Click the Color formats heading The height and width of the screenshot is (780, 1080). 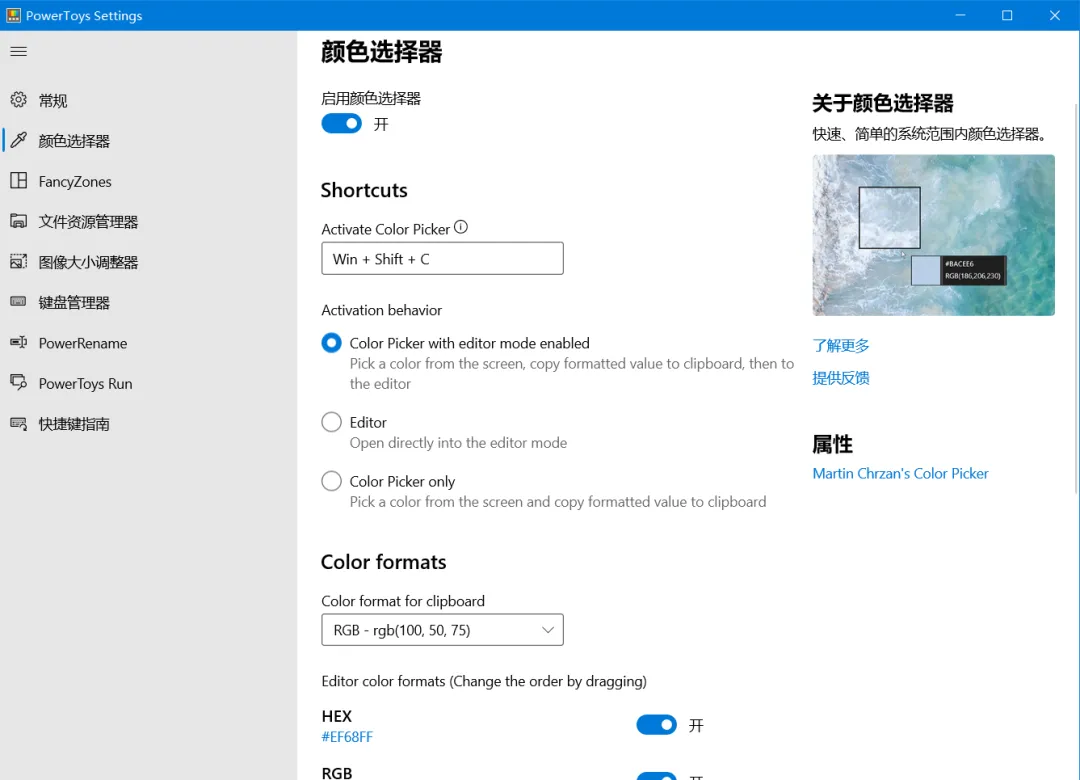click(x=384, y=562)
